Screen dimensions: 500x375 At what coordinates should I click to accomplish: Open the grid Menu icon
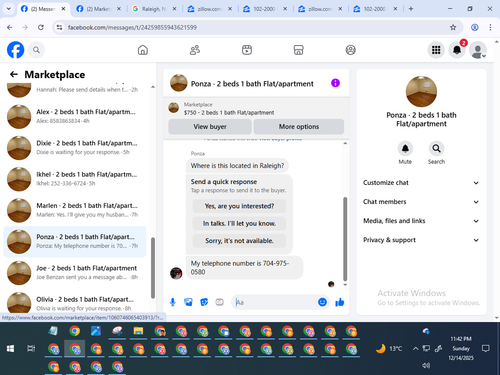[436, 50]
